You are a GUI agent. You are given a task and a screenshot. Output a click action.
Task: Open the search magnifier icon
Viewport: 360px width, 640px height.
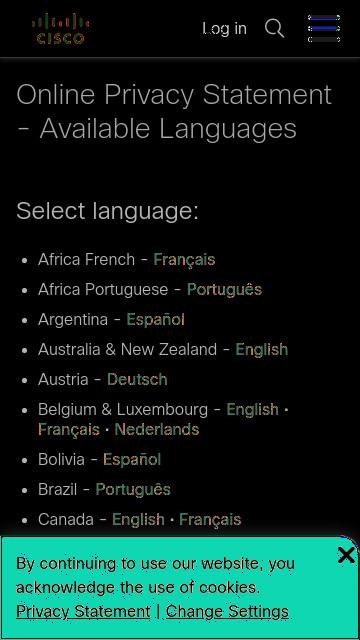coord(274,29)
